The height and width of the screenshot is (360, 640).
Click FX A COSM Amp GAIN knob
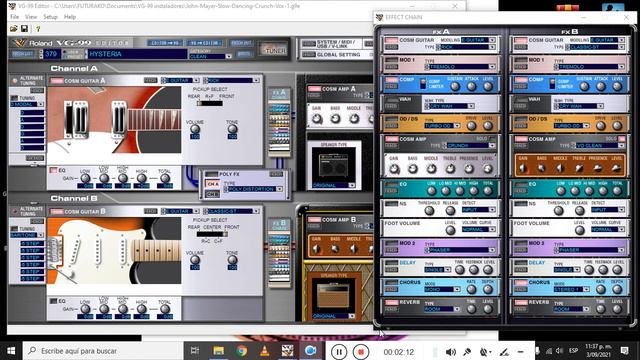point(394,168)
